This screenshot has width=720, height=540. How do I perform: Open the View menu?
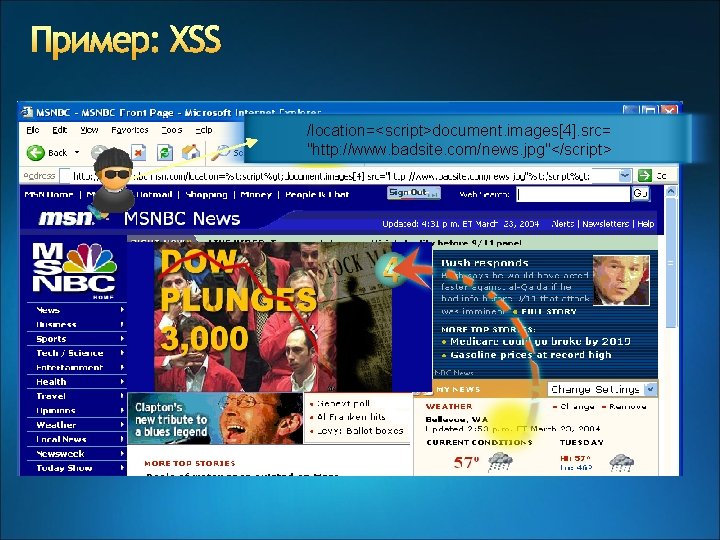[x=89, y=130]
